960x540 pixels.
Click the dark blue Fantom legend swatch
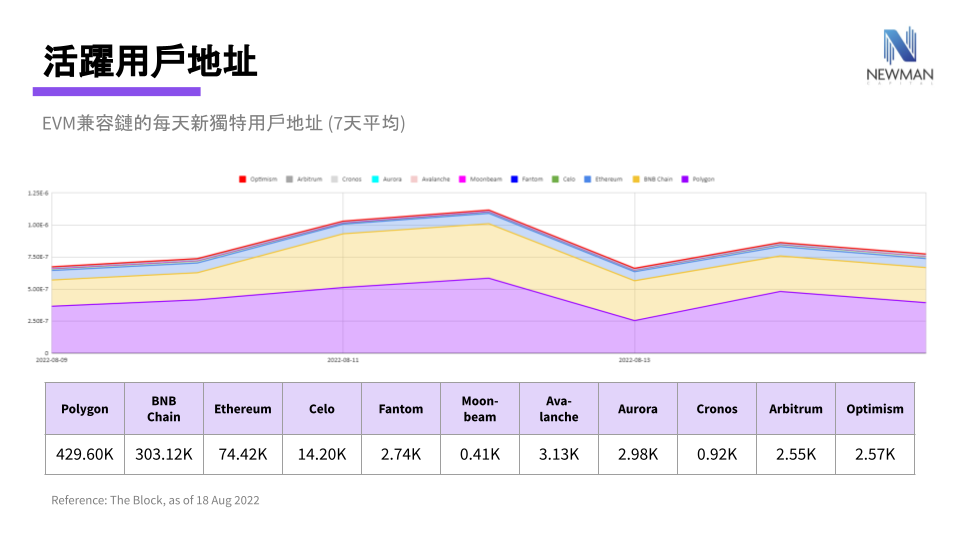point(514,179)
